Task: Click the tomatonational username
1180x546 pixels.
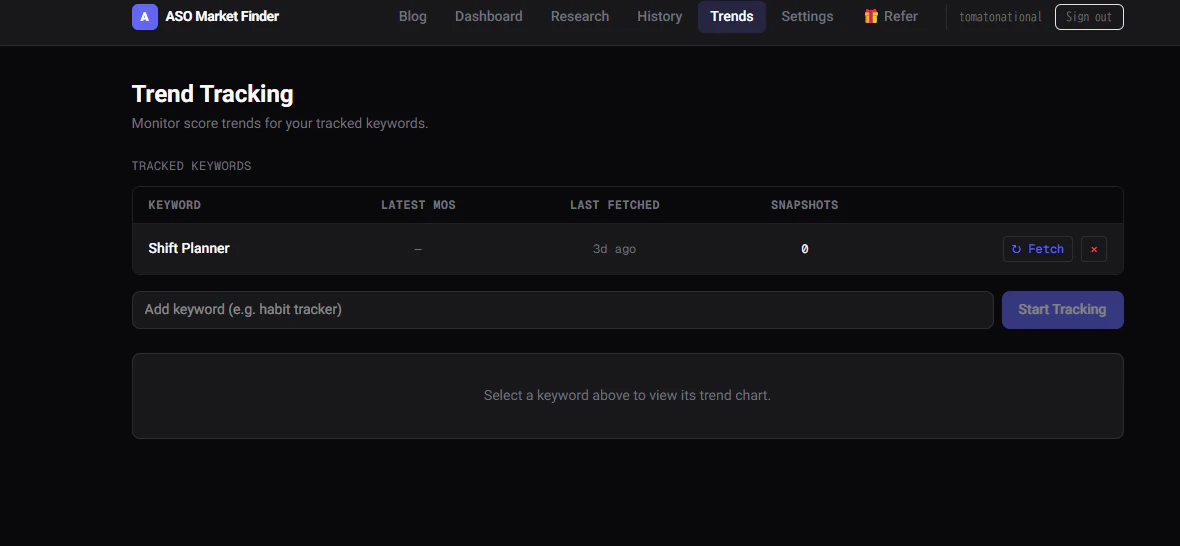Action: pyautogui.click(x=1000, y=17)
